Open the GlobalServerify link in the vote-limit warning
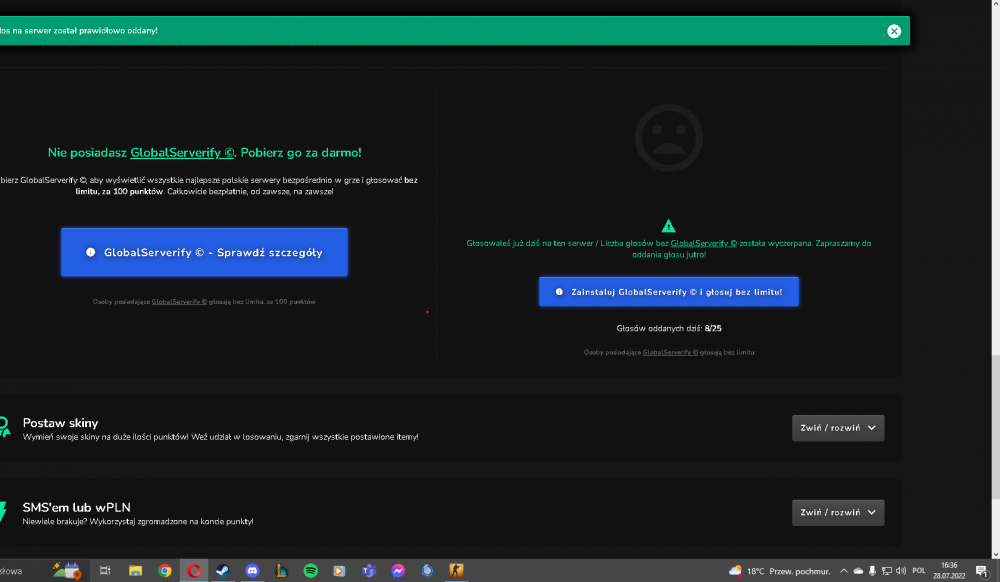Screen dimensions: 1000x582 [x=703, y=244]
